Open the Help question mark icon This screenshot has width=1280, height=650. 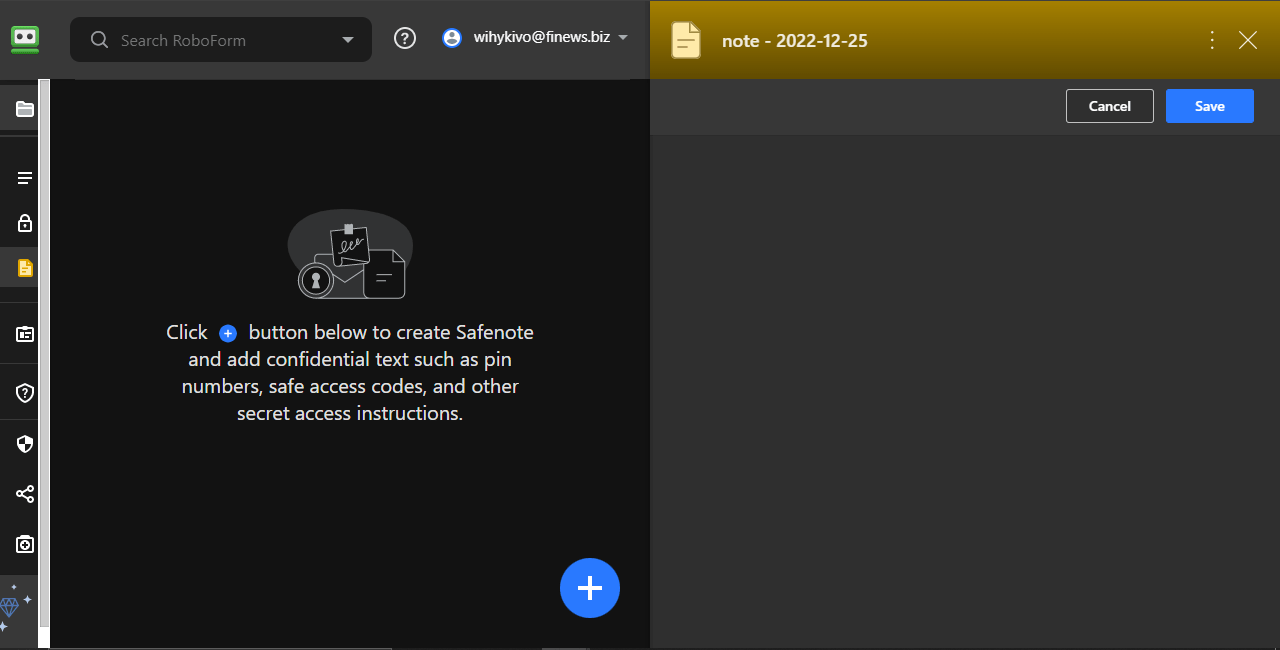tap(404, 37)
